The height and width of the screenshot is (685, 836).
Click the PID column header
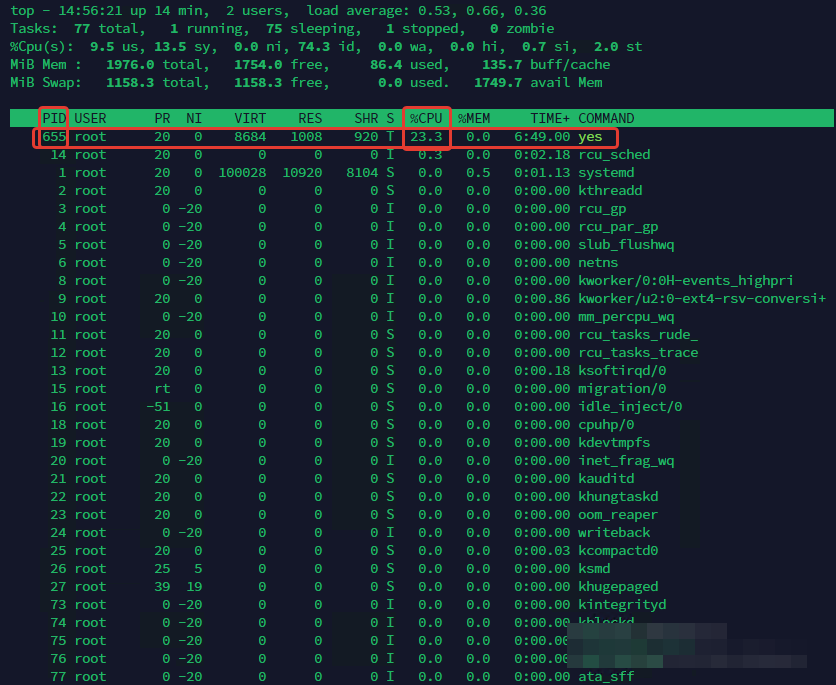coord(54,118)
